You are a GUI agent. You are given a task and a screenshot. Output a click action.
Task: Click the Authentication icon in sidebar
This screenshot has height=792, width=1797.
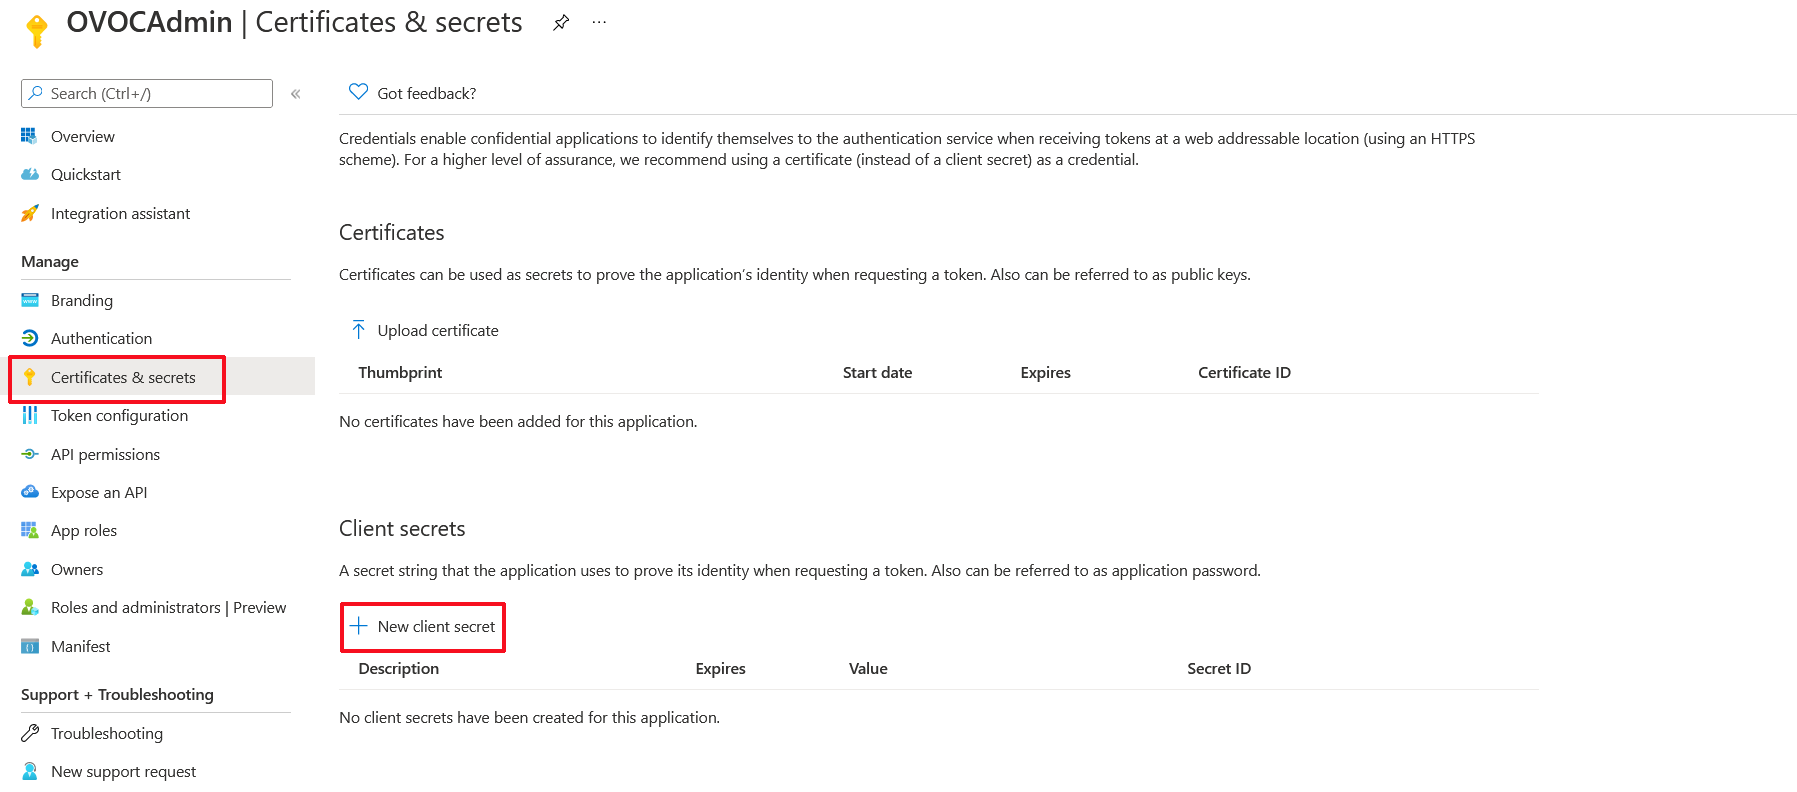(30, 339)
